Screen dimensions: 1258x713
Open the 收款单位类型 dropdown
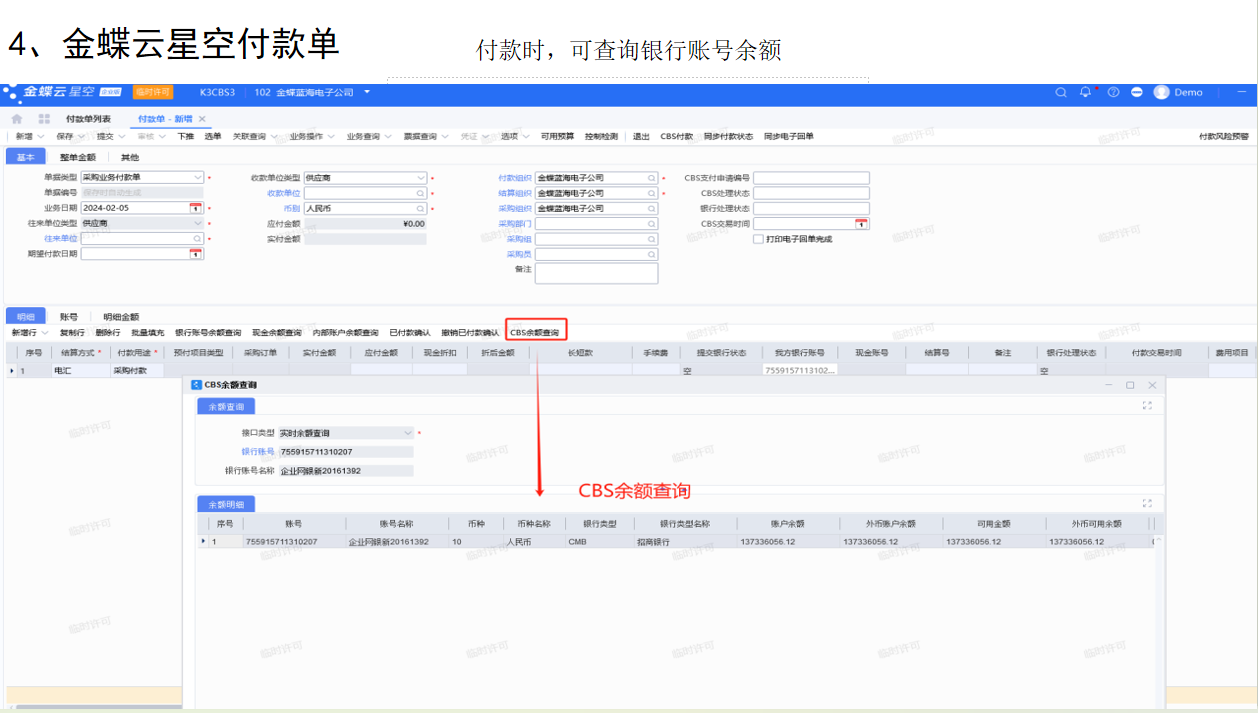(x=420, y=177)
